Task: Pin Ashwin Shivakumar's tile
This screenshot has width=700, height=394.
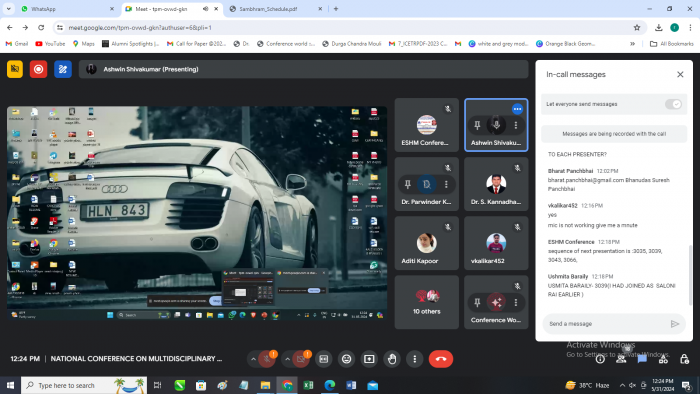Action: 477,125
